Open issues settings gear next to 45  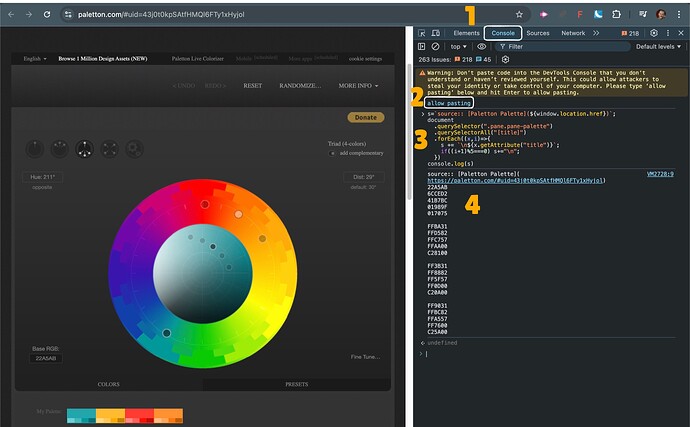[505, 59]
